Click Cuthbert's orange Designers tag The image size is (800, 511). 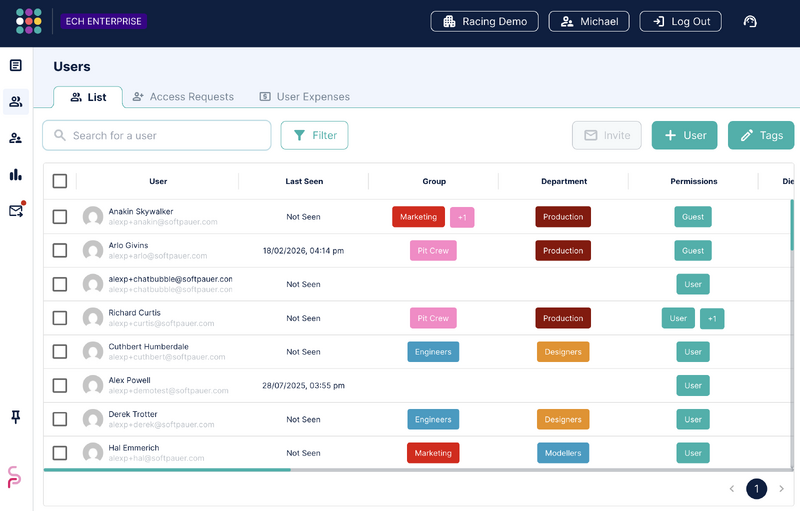pyautogui.click(x=563, y=351)
